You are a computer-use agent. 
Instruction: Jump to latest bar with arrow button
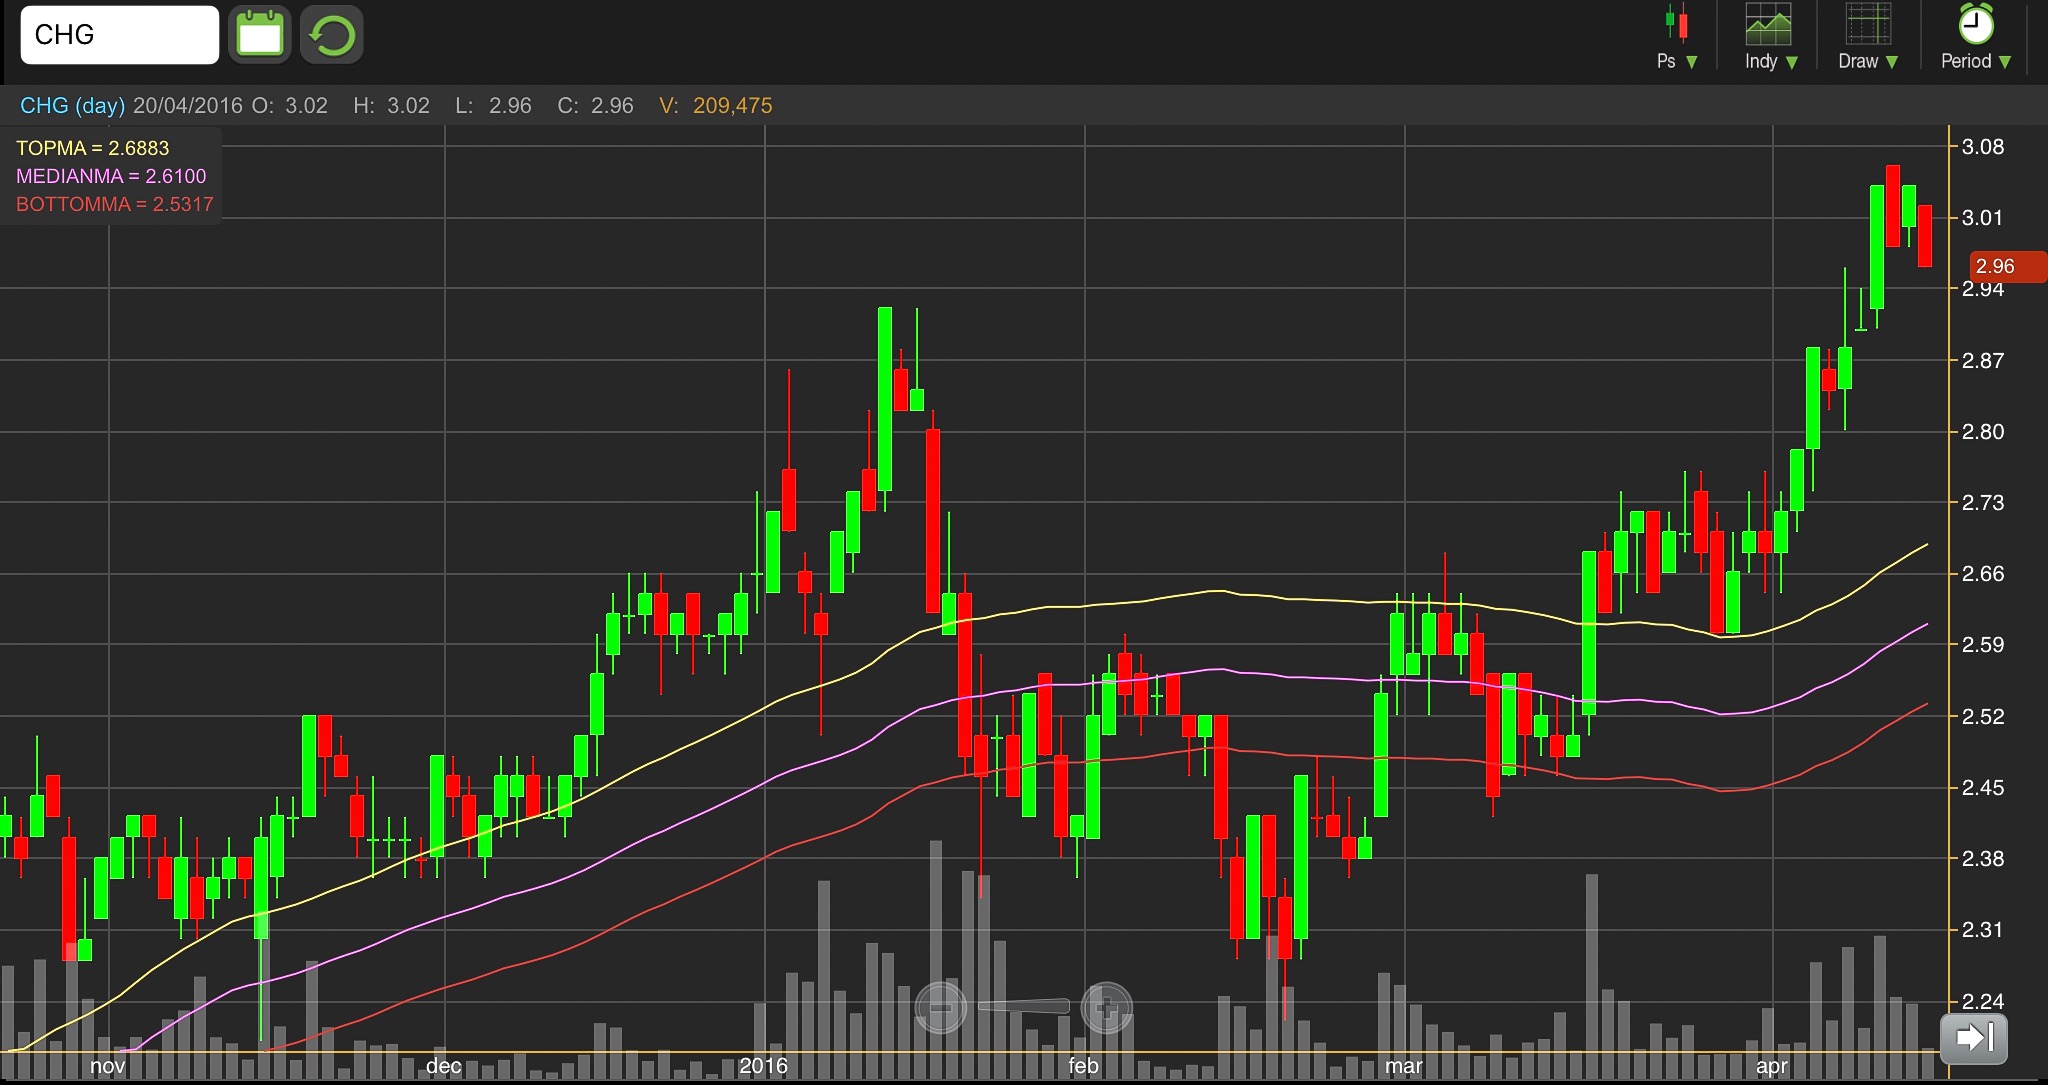coord(1973,1037)
